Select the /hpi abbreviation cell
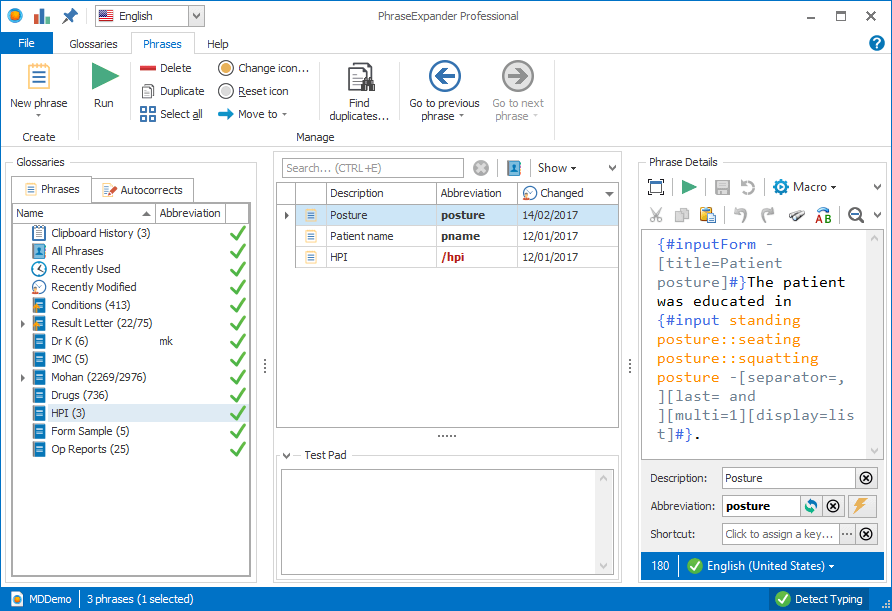Viewport: 892px width, 611px height. [477, 257]
